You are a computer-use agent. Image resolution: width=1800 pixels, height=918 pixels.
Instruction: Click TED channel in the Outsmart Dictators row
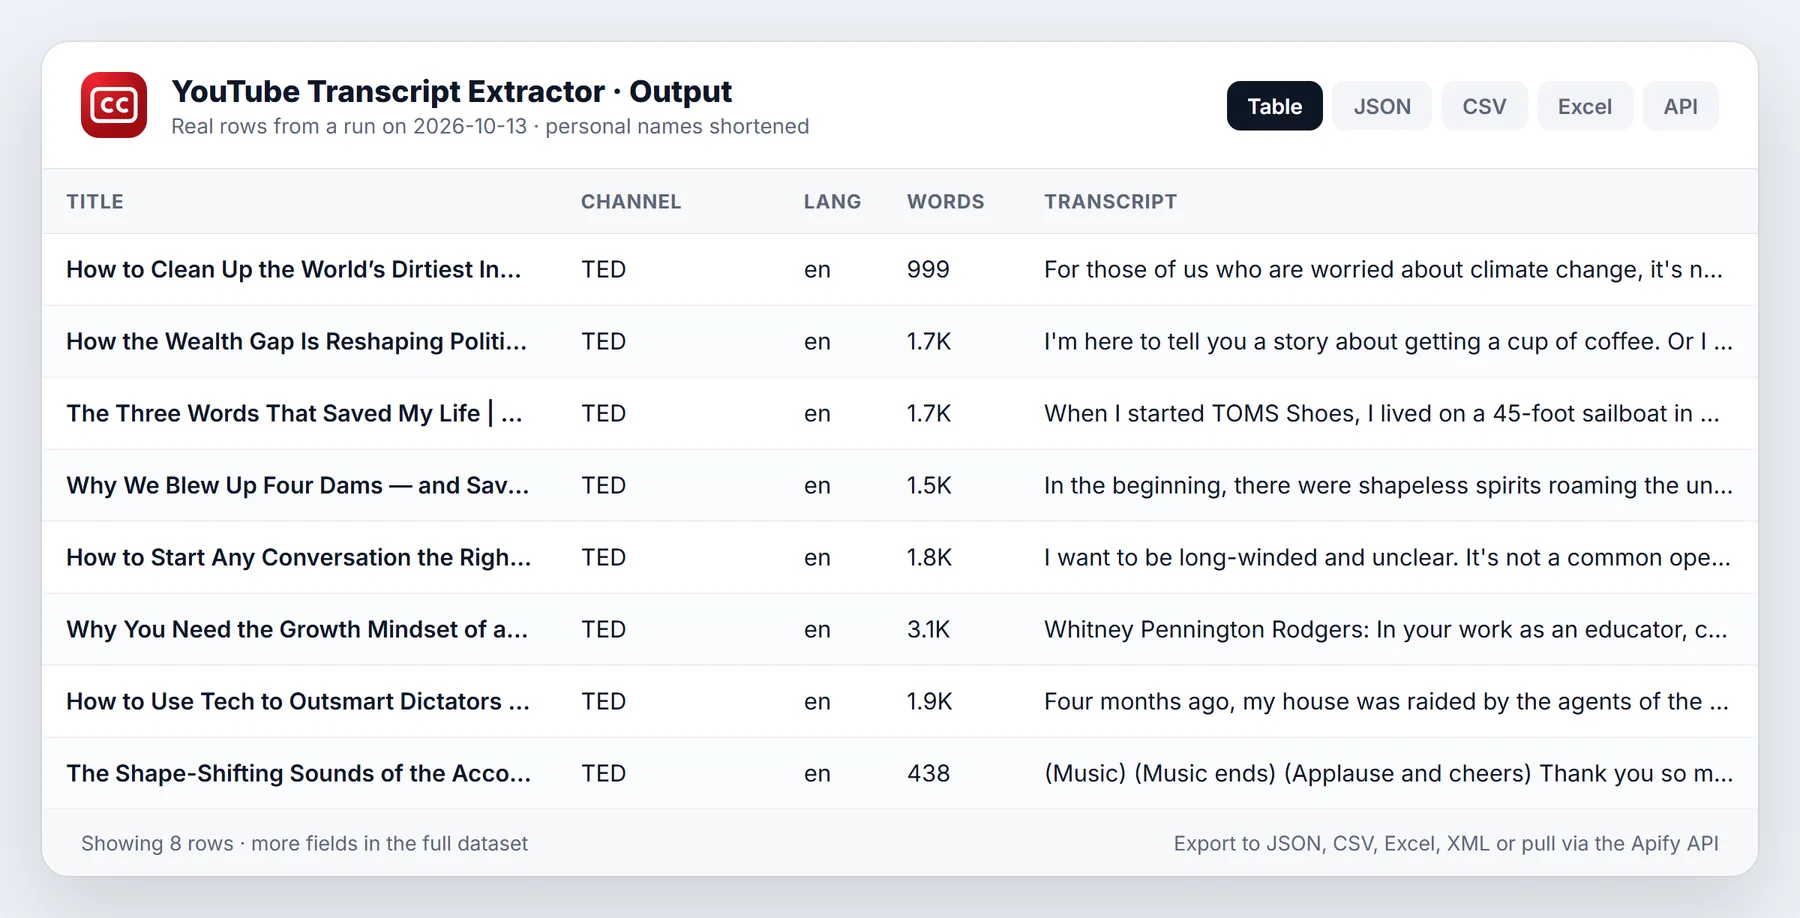pos(604,701)
